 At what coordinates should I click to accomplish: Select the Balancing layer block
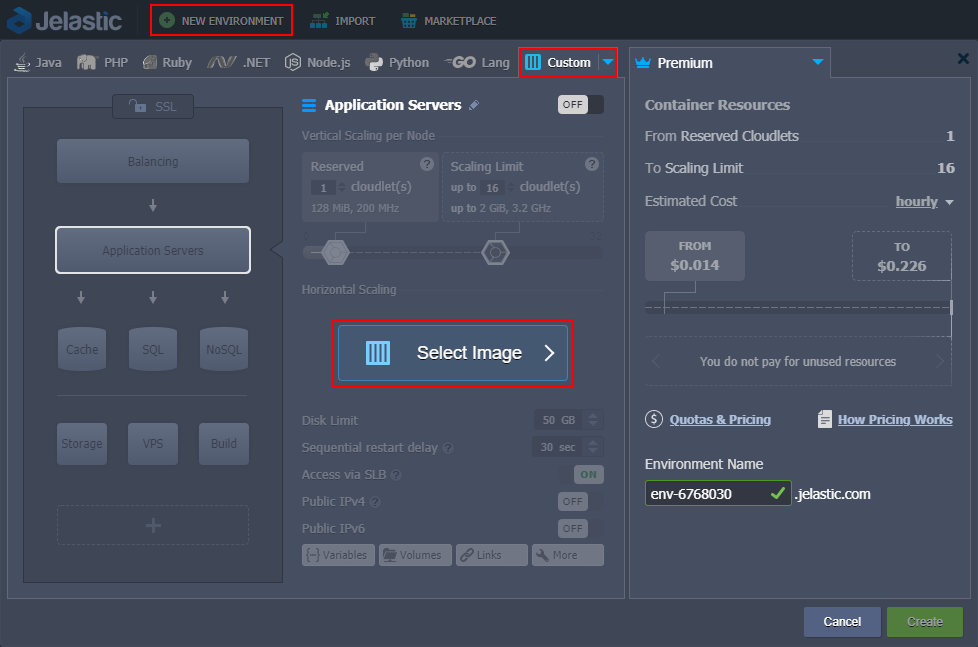coord(153,161)
